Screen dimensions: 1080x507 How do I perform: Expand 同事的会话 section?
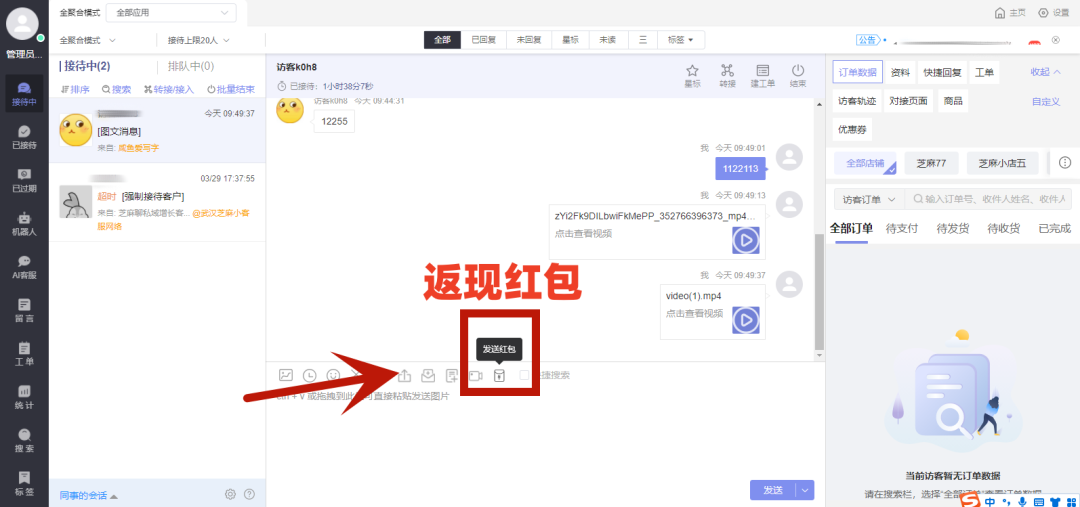point(87,495)
